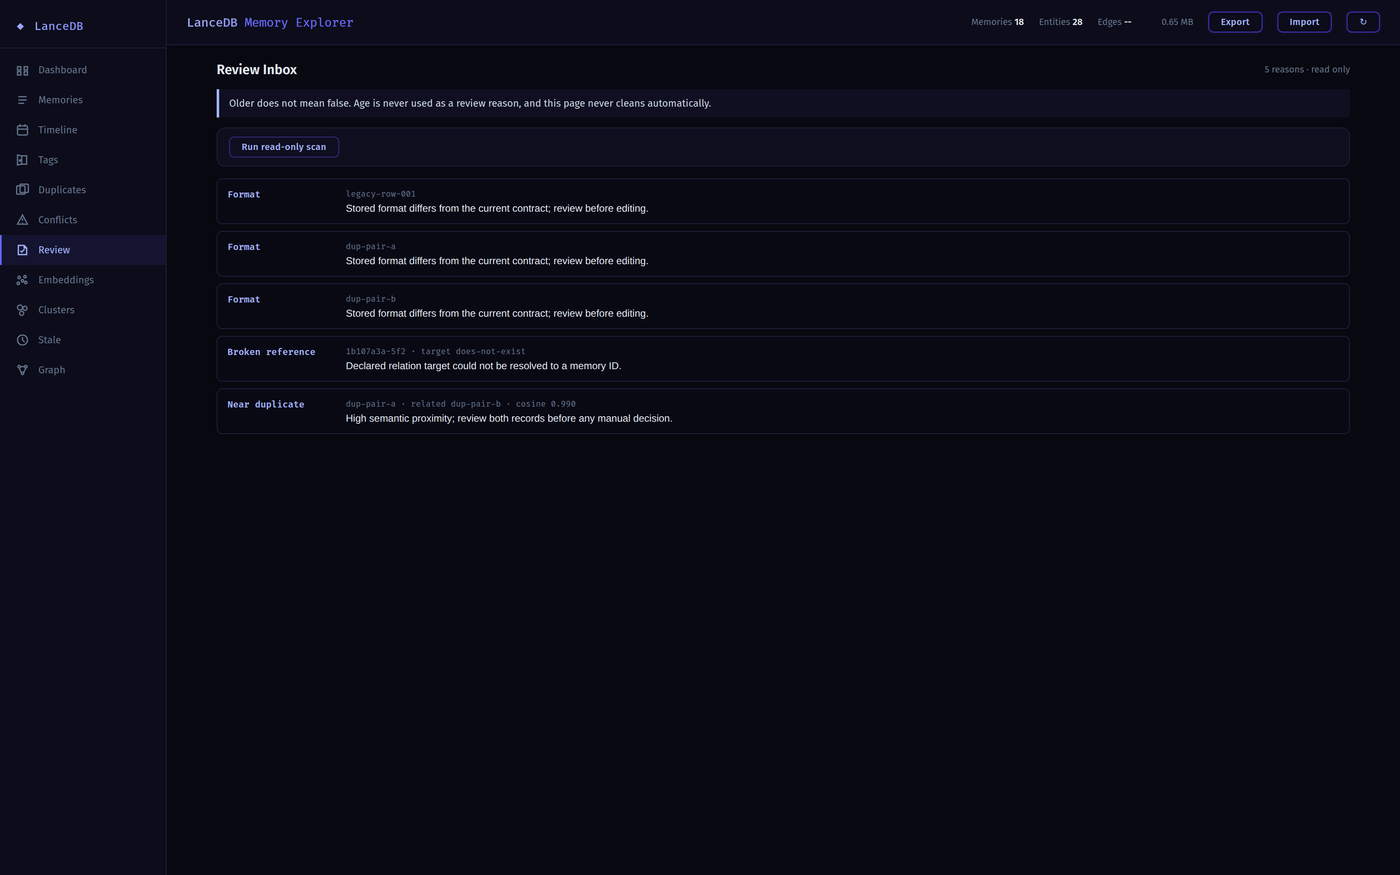Open the Broken reference review card

click(783, 359)
